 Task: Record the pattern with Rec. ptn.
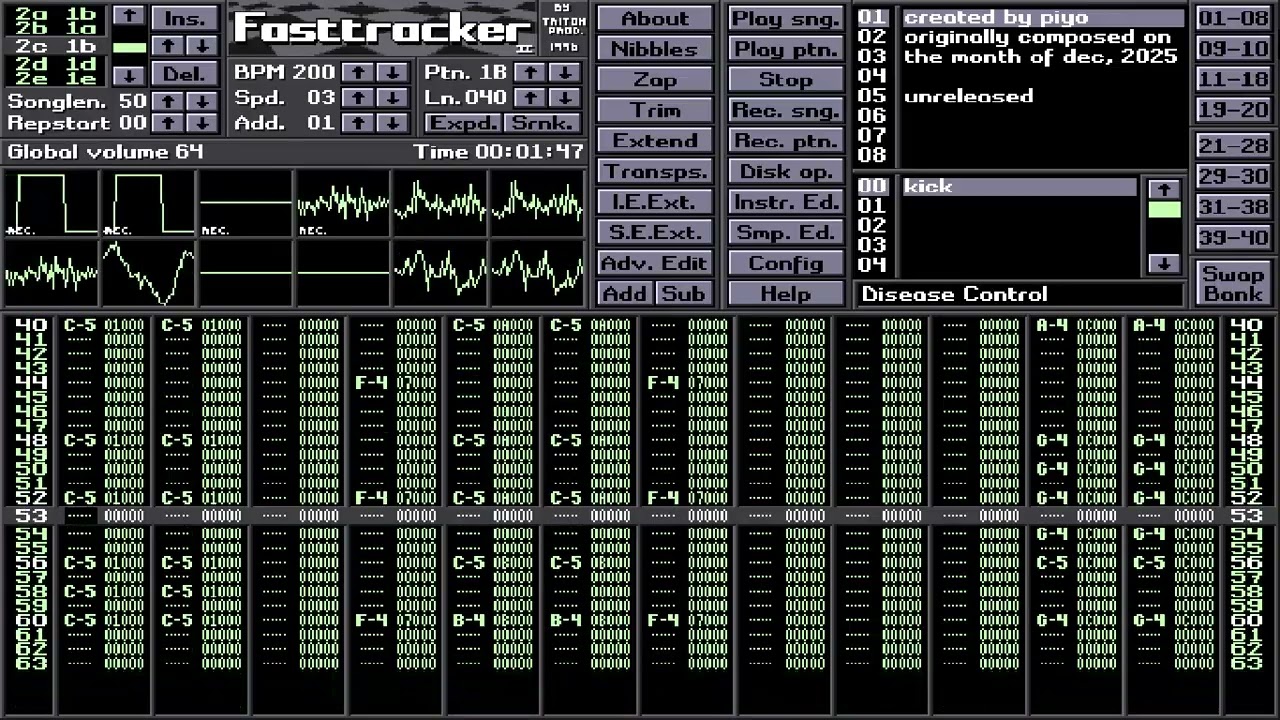coord(786,141)
